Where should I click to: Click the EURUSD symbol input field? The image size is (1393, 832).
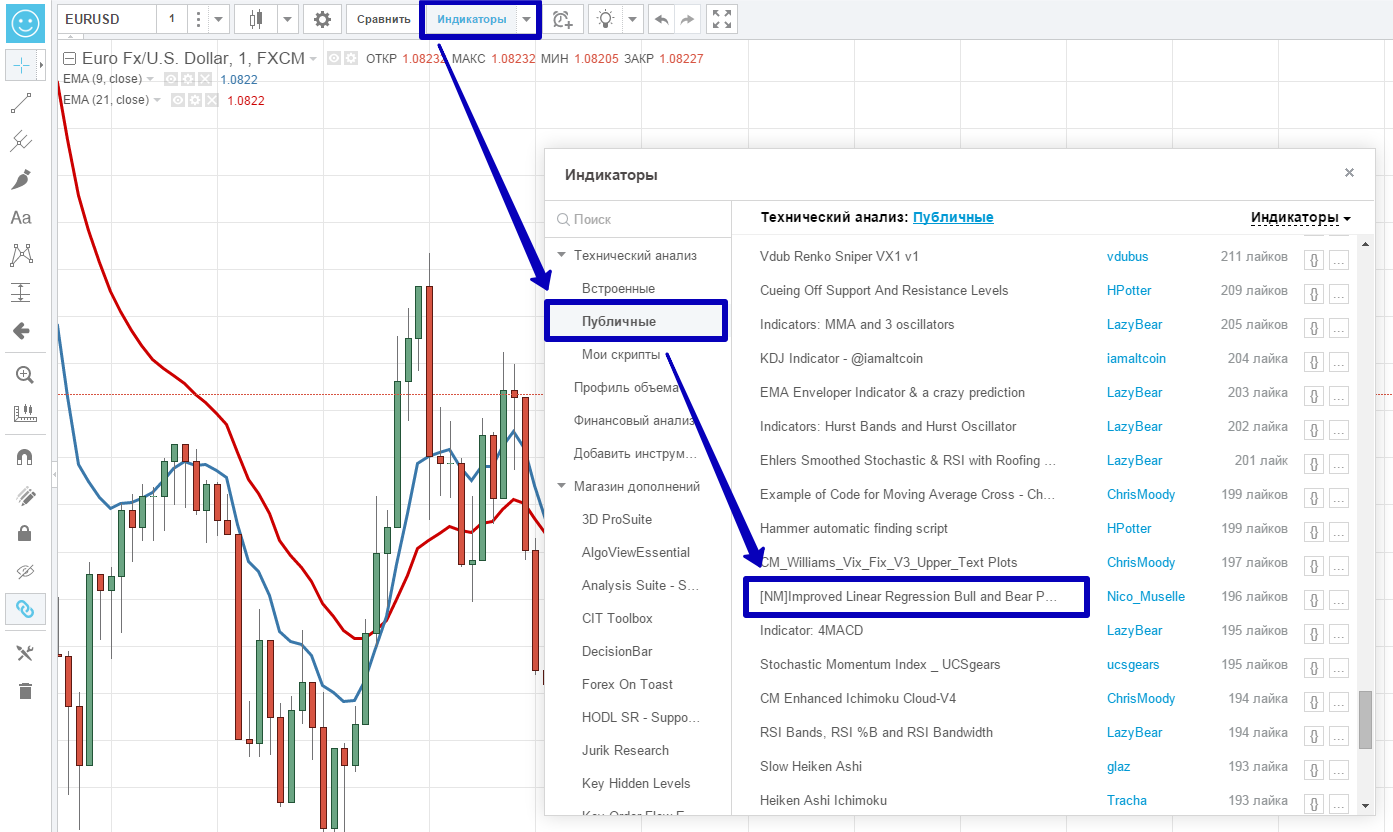coord(106,19)
